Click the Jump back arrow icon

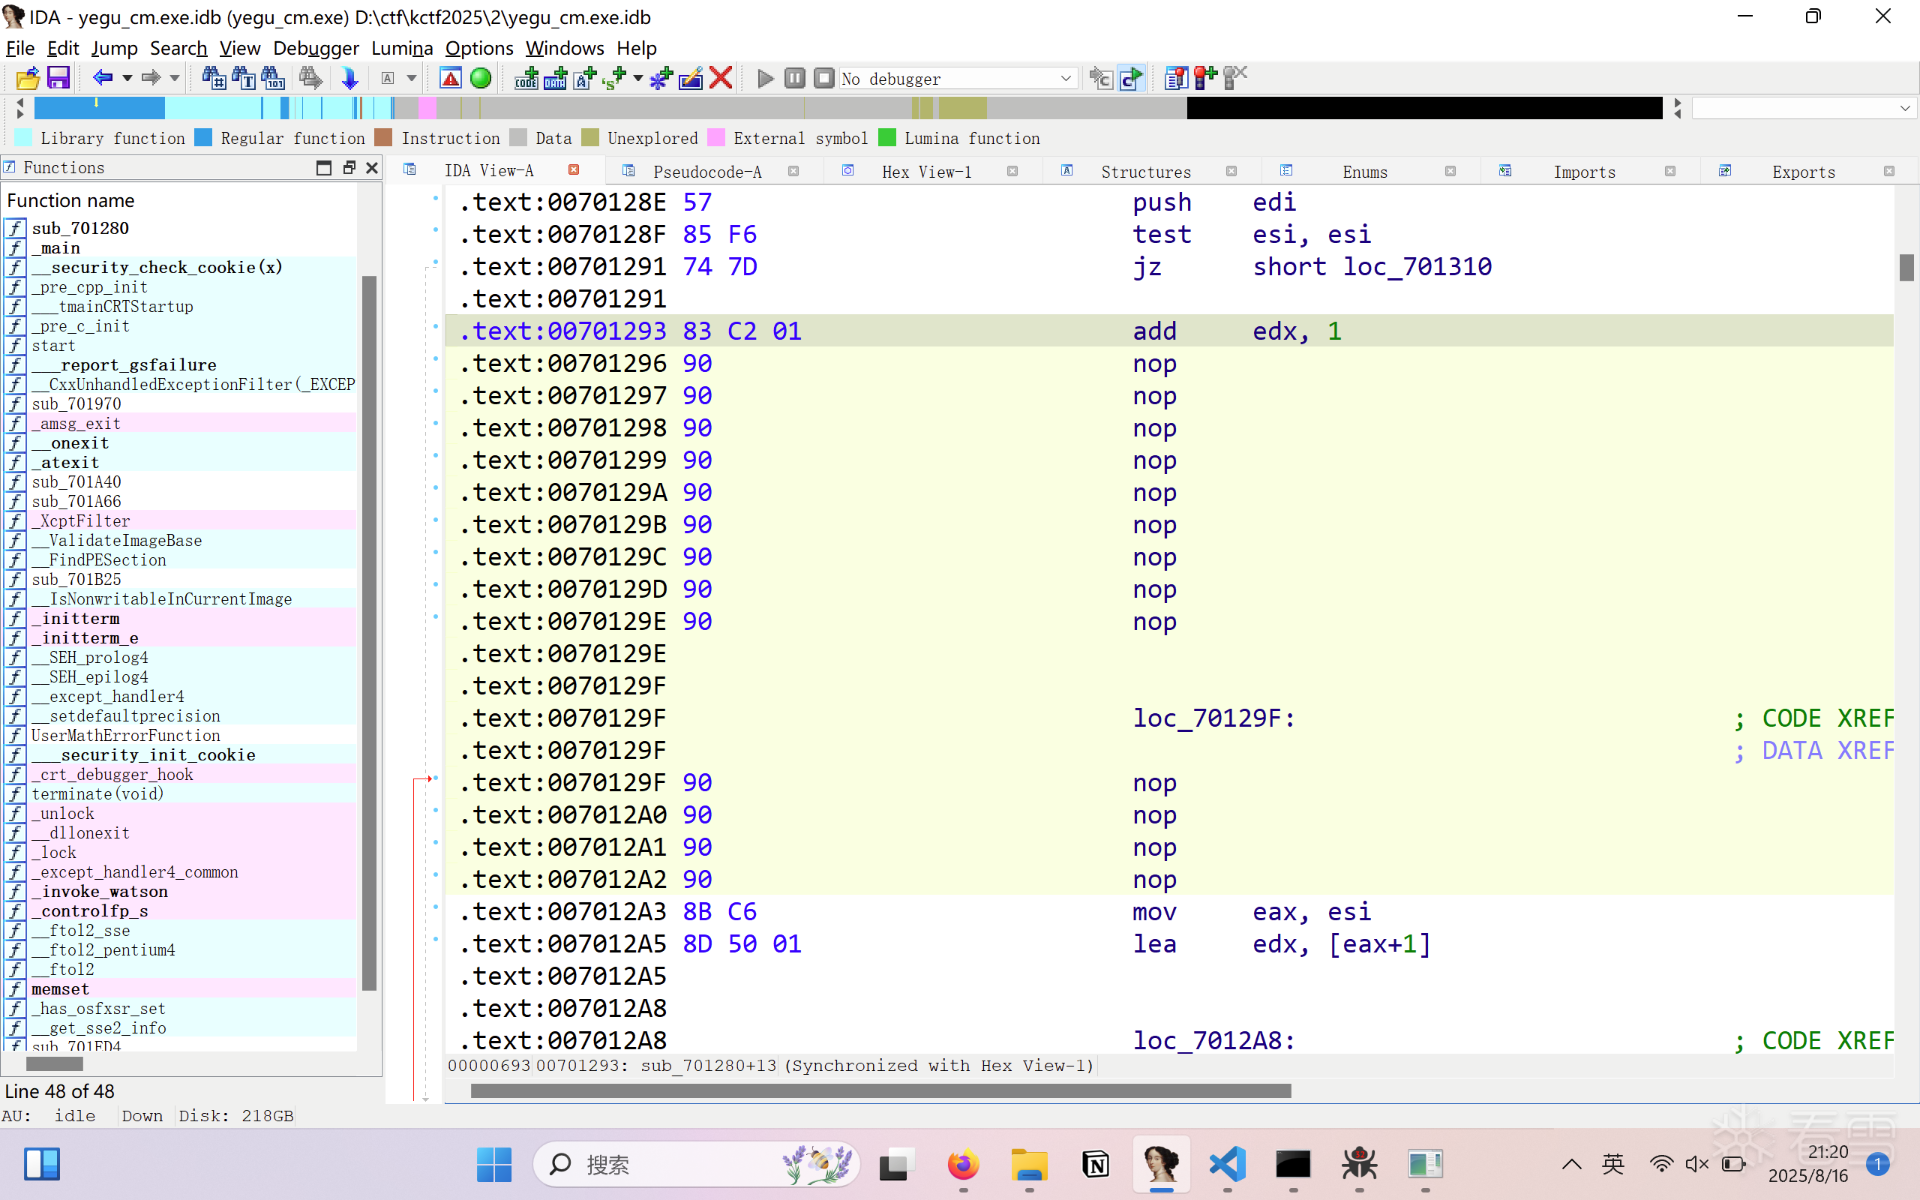102,78
